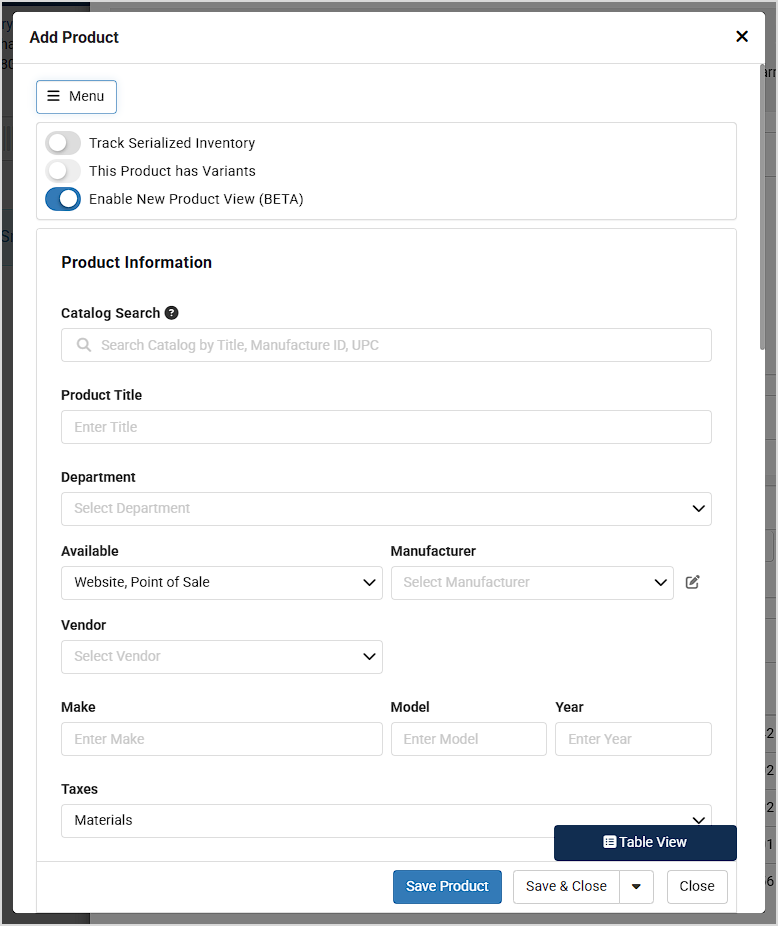Switch to Table View

click(645, 842)
